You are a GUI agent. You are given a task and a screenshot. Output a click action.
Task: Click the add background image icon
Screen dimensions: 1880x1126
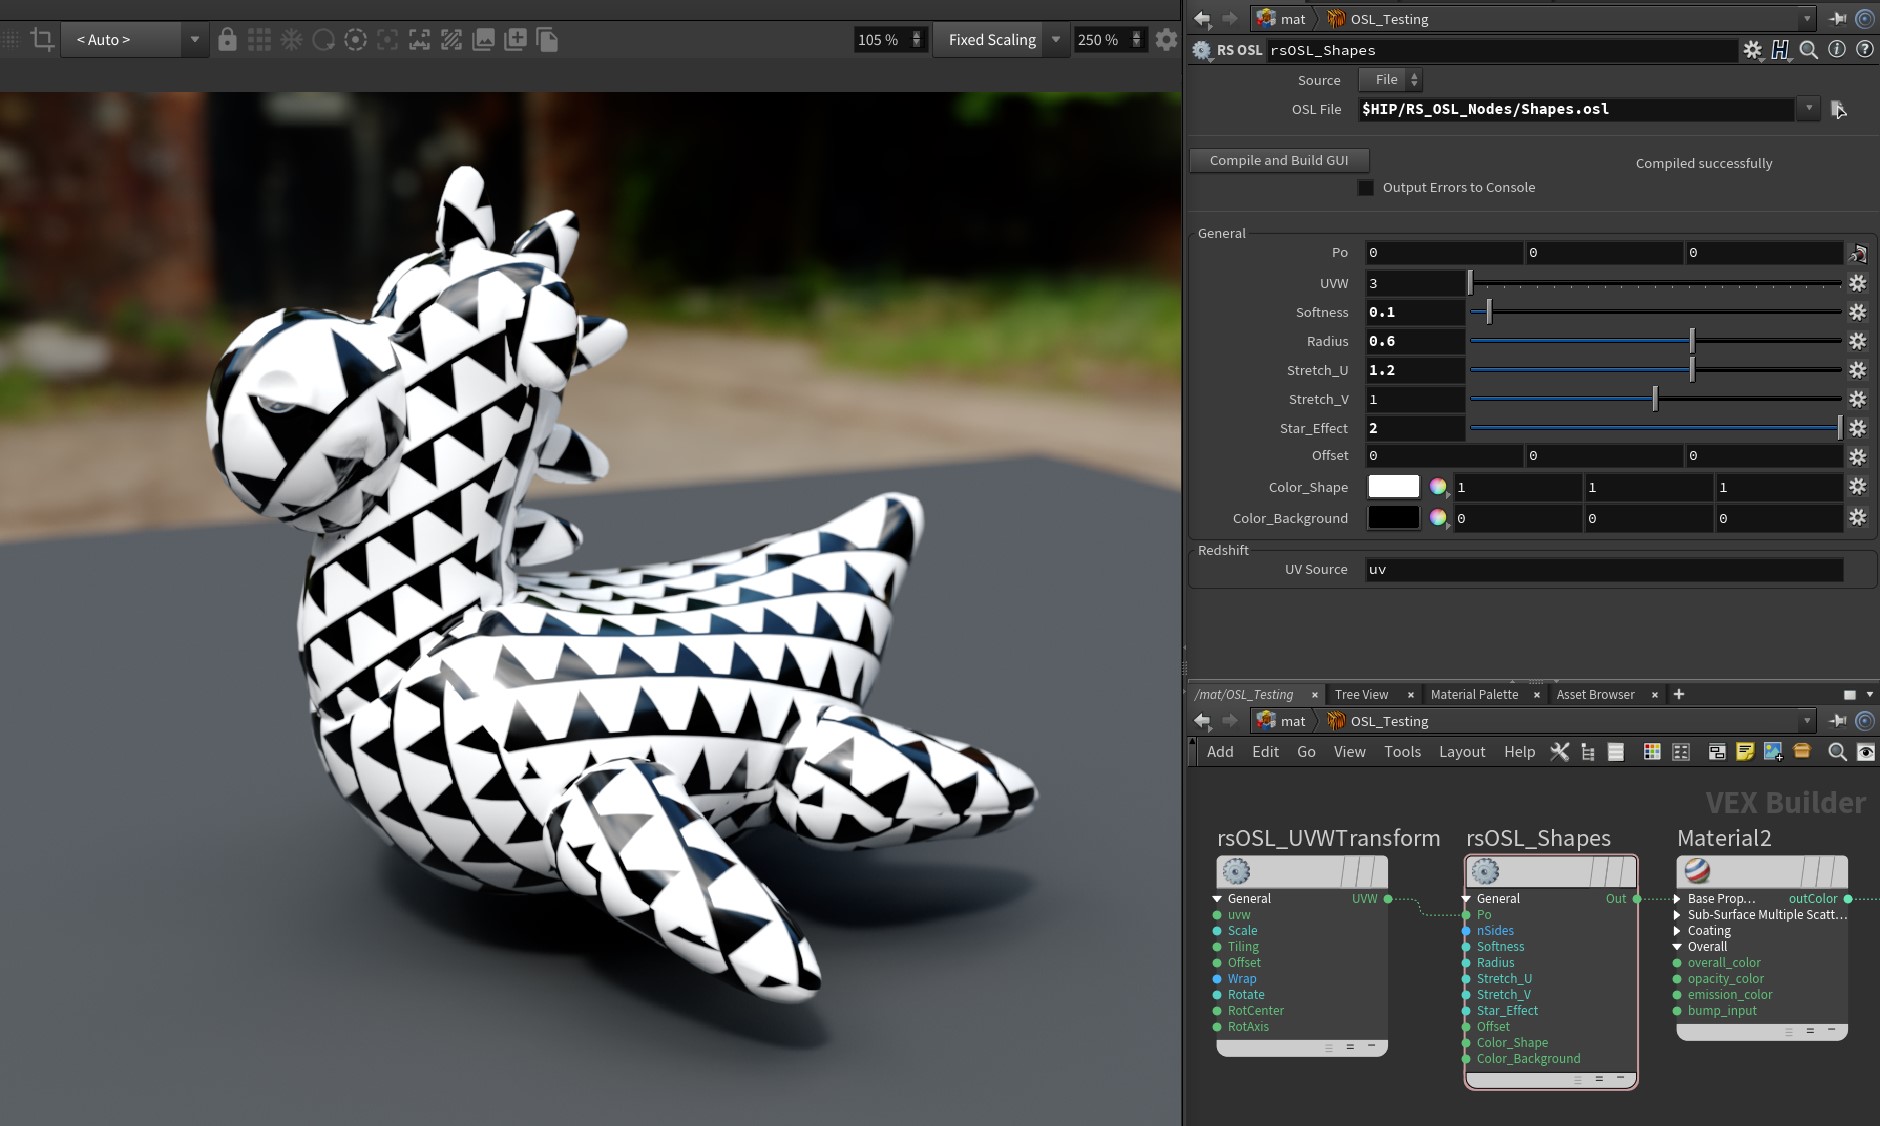(1773, 752)
